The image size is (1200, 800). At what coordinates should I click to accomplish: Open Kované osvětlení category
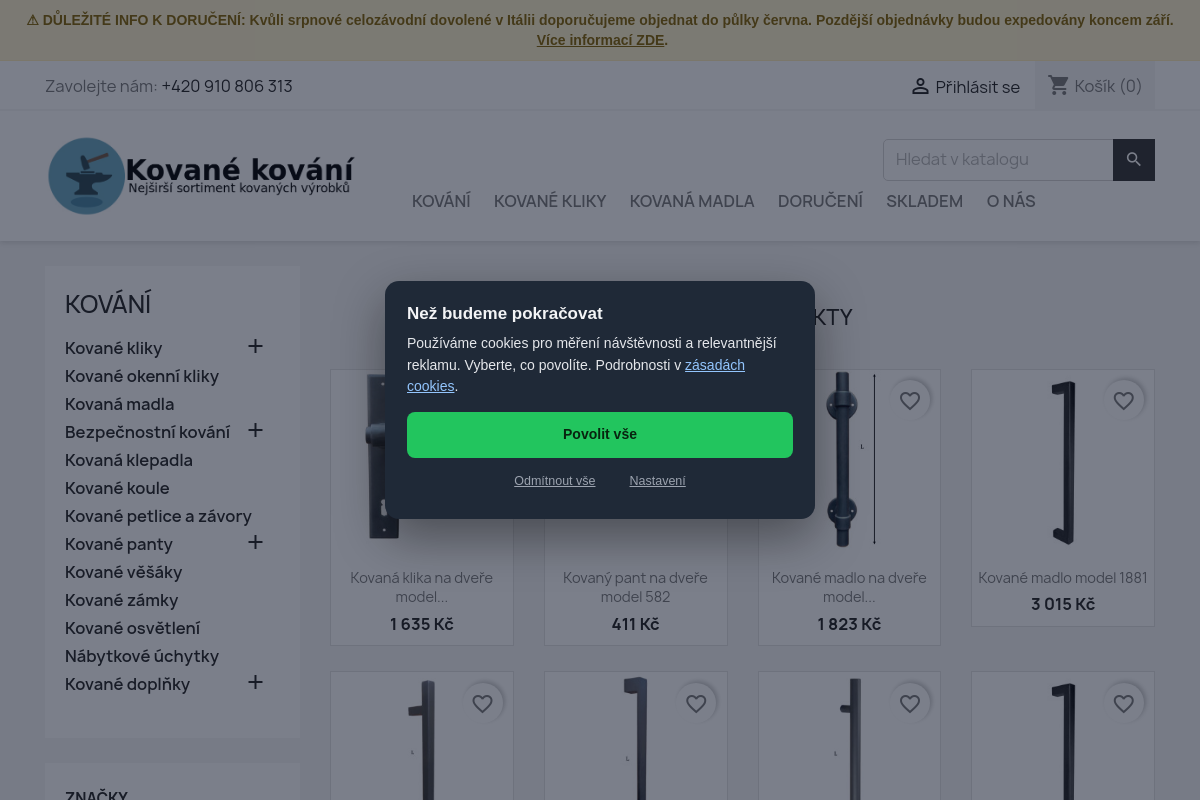tap(133, 628)
